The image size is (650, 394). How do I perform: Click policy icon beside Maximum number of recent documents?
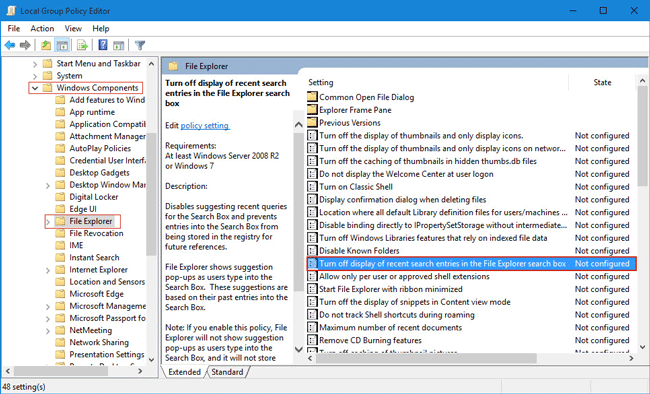coord(312,327)
